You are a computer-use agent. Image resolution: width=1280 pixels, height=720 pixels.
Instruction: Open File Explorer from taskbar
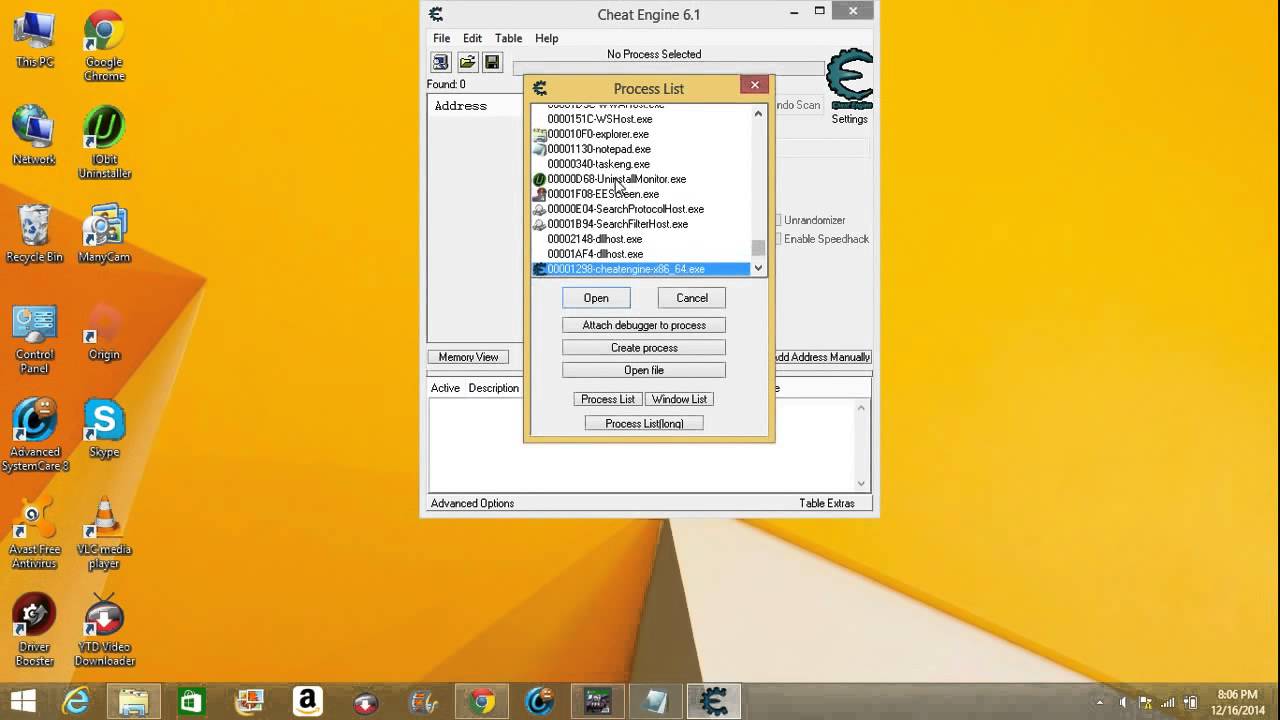point(134,701)
